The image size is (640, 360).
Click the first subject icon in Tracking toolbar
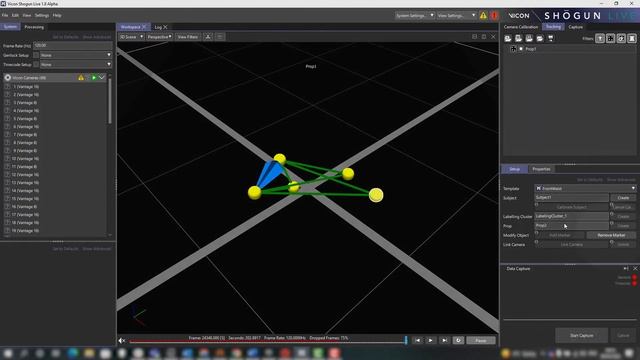click(x=508, y=38)
